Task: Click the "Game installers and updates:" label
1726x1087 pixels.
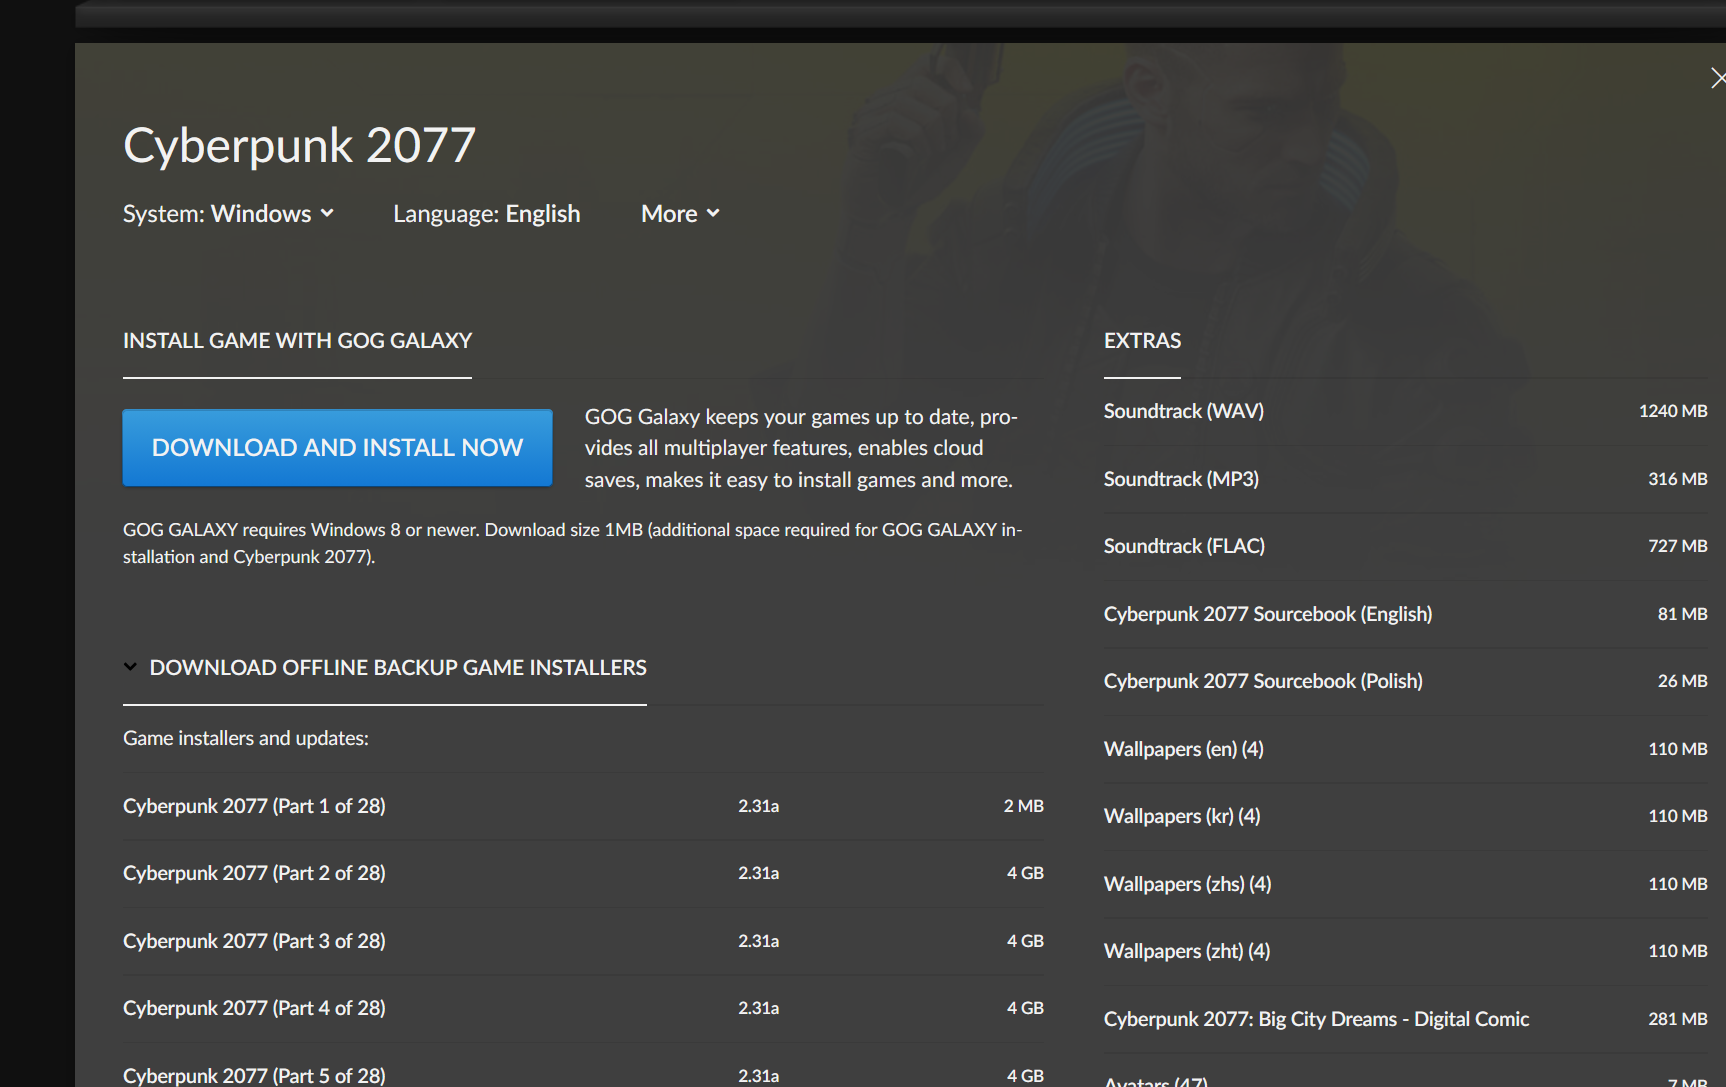Action: click(246, 738)
